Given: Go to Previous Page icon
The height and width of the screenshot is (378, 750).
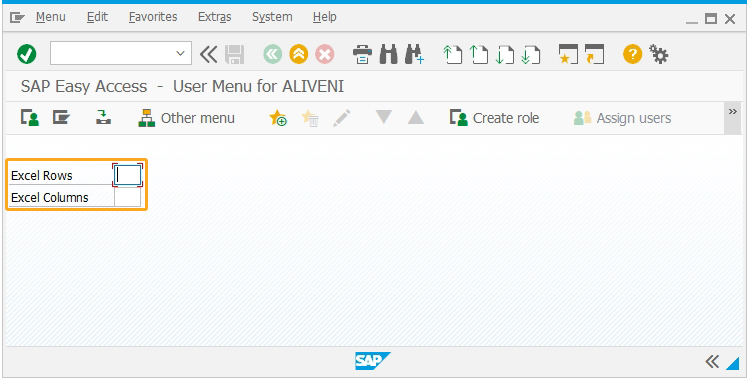Looking at the screenshot, I should click(478, 54).
